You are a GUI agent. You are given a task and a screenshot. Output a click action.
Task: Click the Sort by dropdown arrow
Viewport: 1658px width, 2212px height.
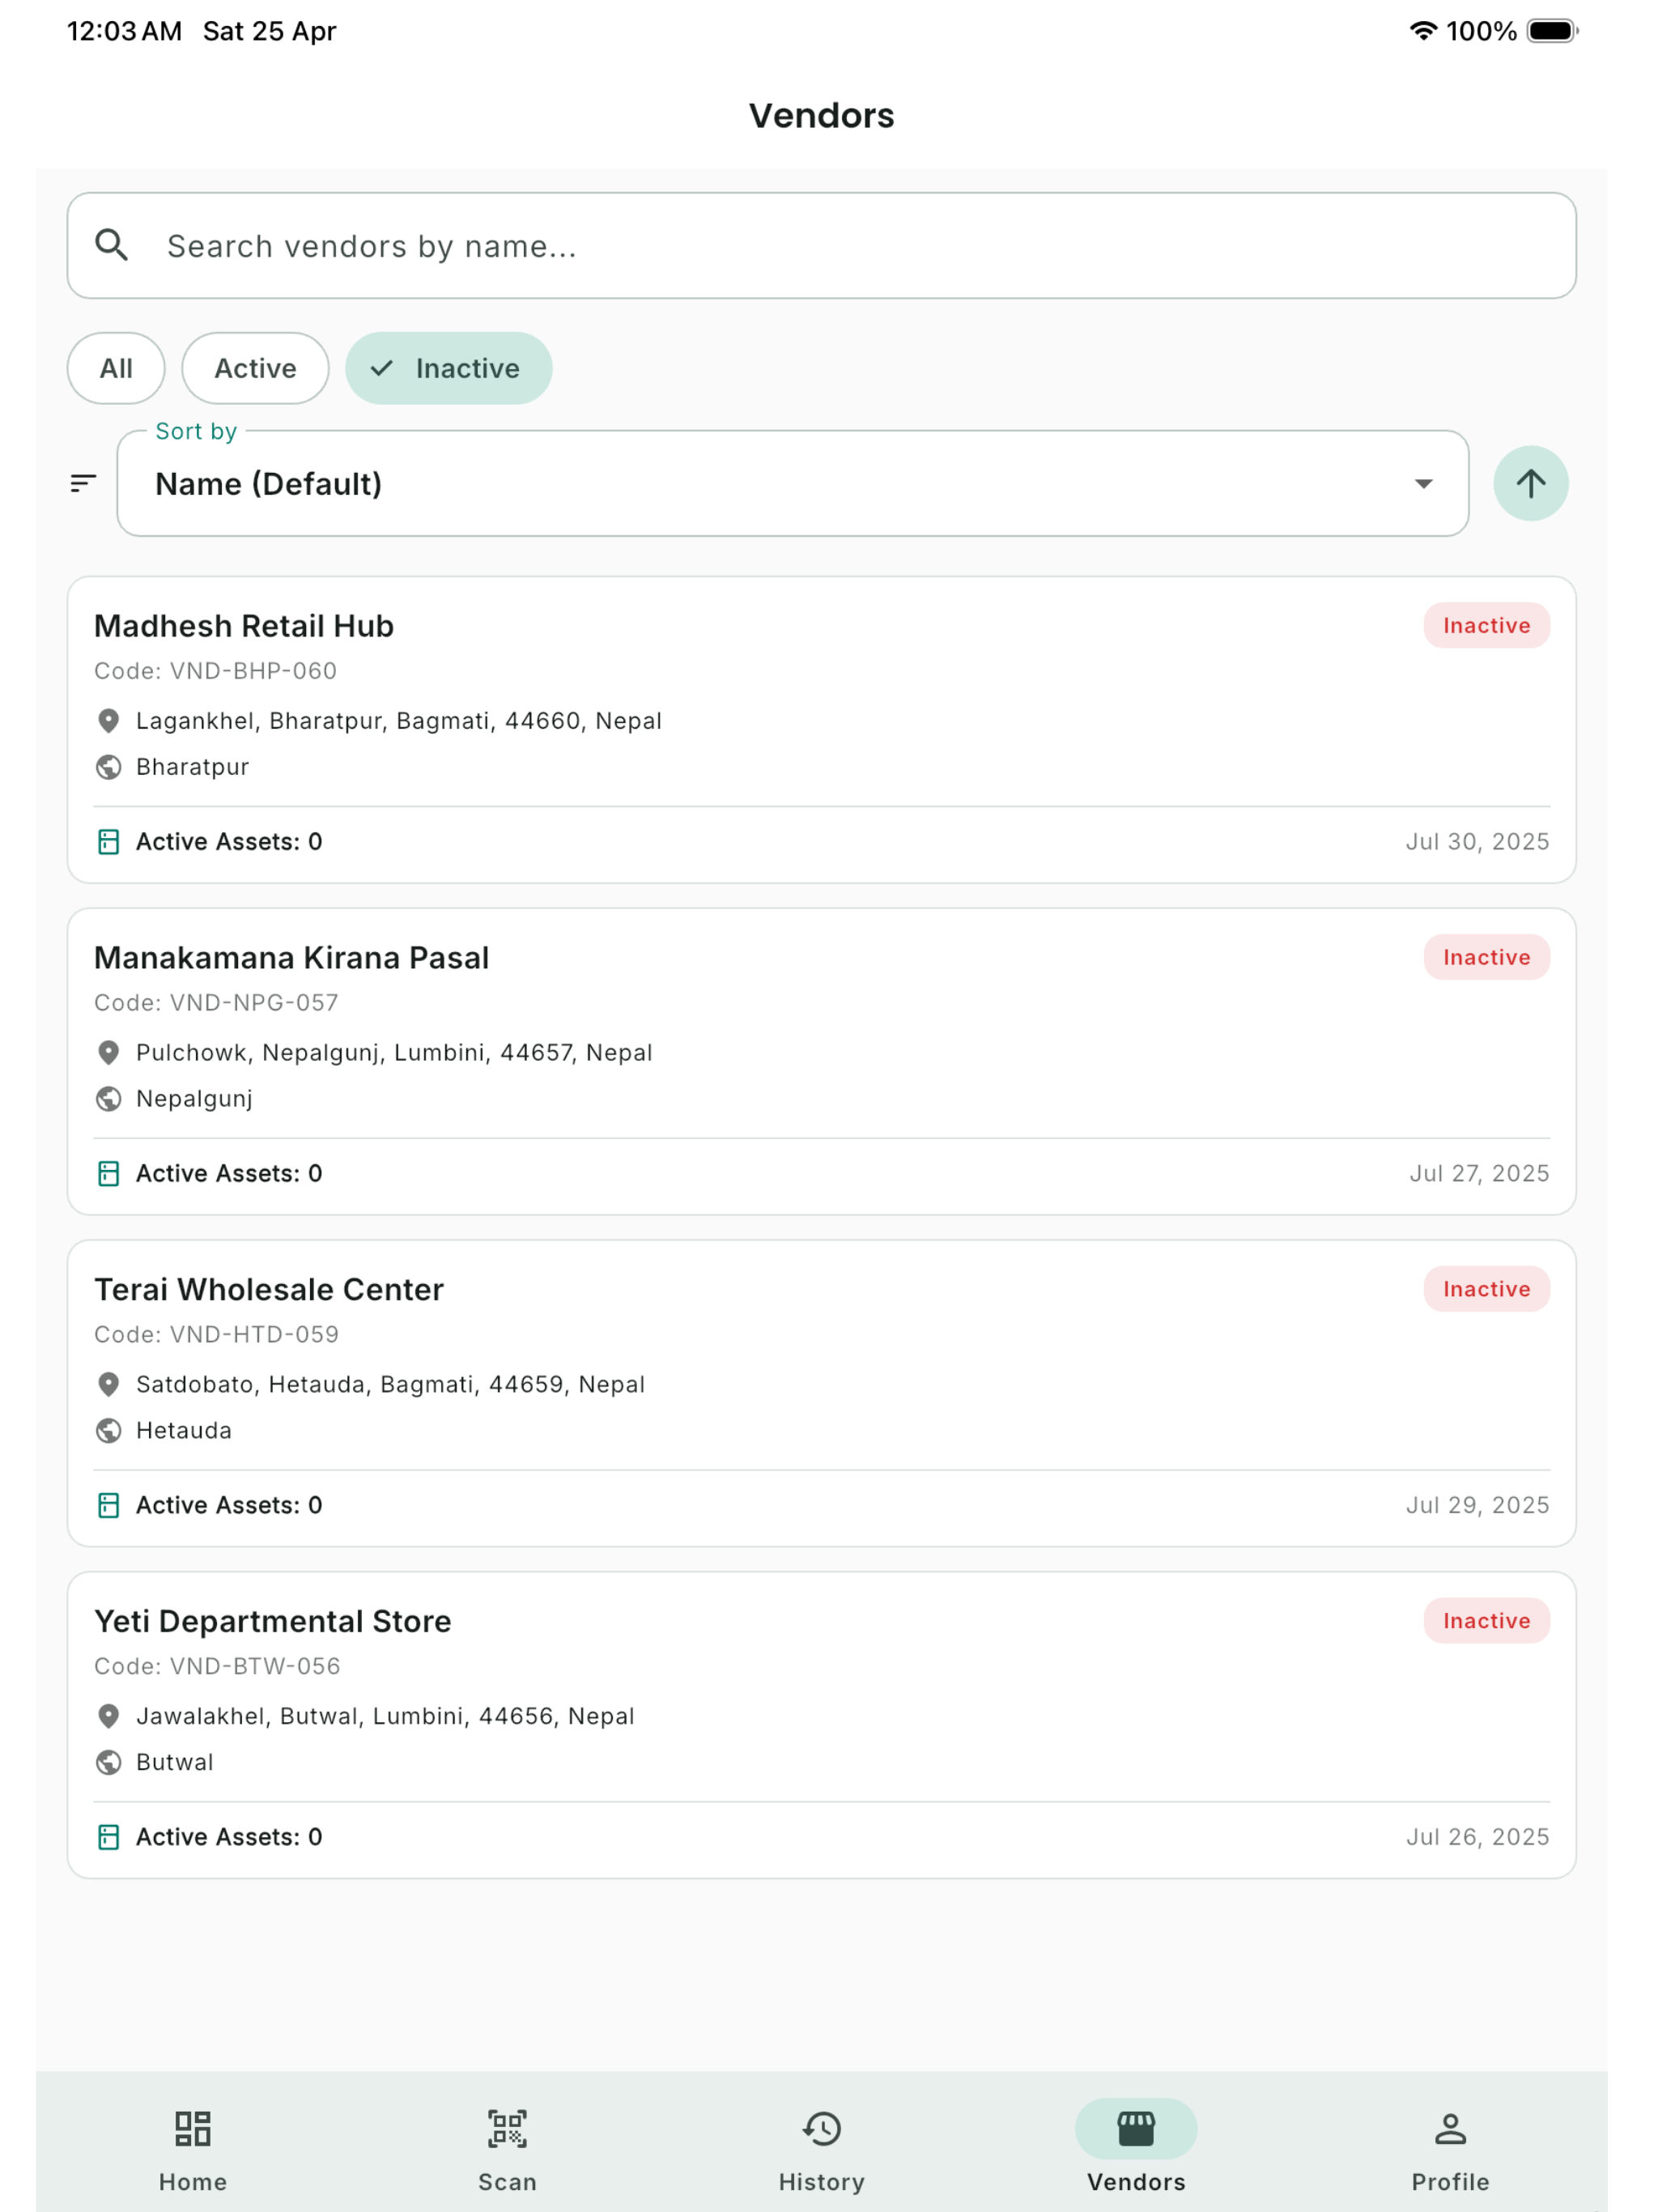point(1423,484)
